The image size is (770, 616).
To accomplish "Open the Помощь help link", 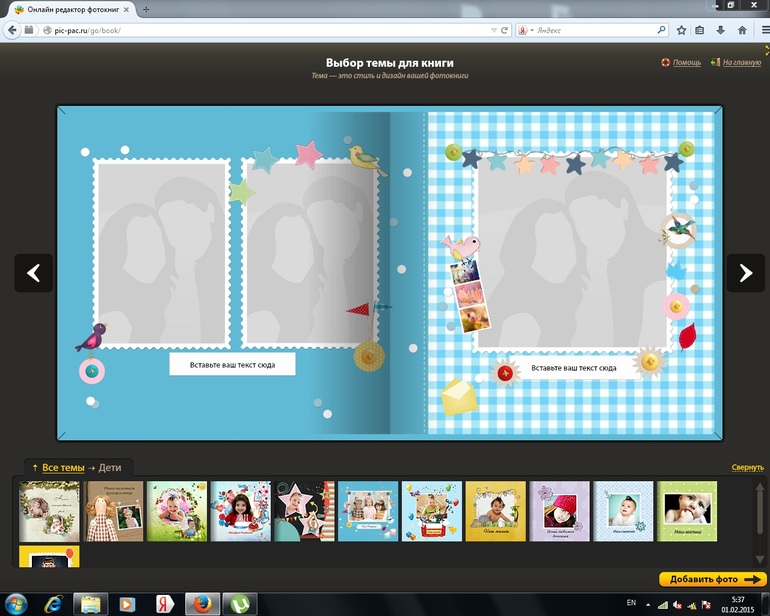I will pyautogui.click(x=686, y=63).
